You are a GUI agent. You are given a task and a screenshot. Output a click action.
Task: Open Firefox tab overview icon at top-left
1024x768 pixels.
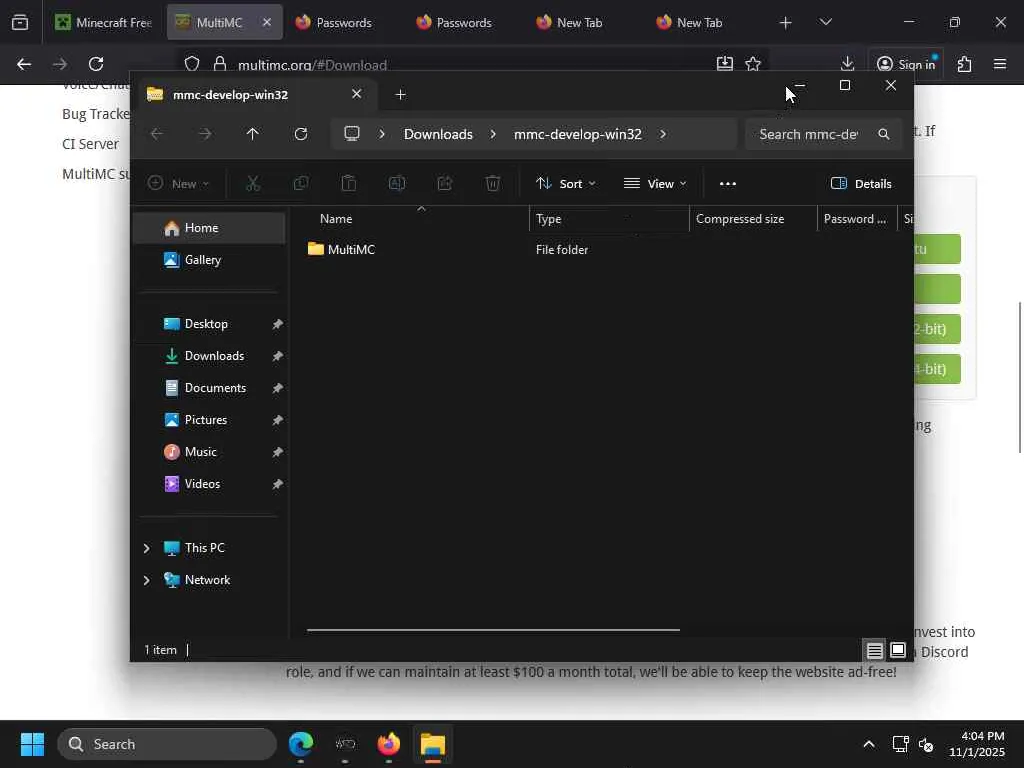pyautogui.click(x=20, y=23)
